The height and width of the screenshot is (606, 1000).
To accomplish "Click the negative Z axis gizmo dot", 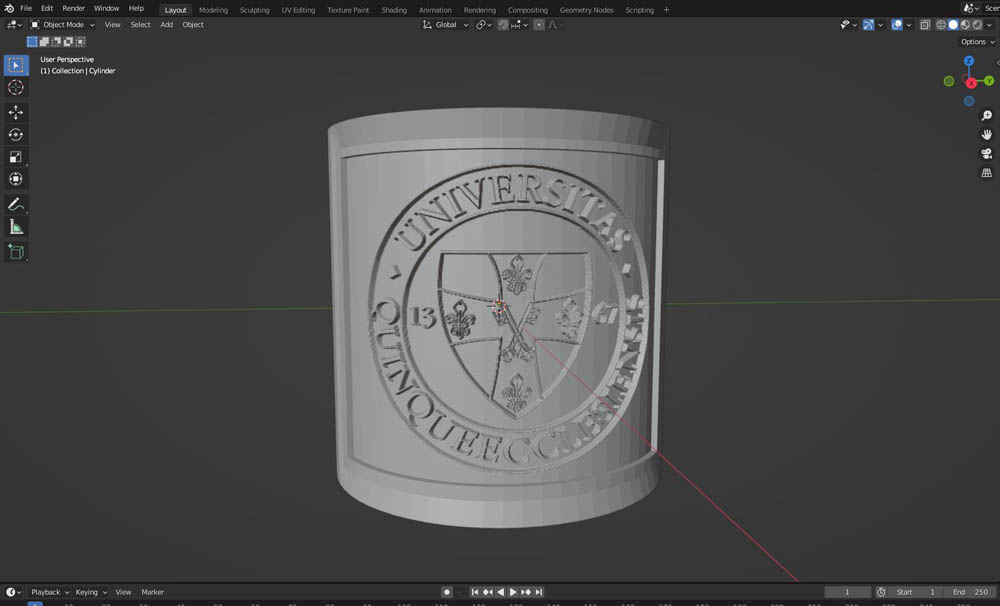I will coord(969,101).
